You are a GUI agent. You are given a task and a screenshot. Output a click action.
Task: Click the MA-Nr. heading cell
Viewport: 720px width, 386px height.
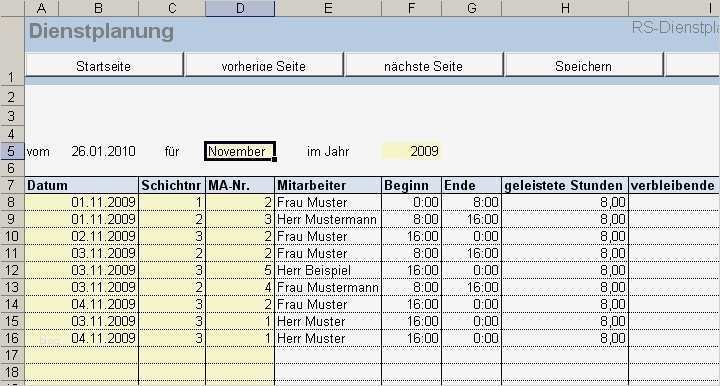click(240, 185)
